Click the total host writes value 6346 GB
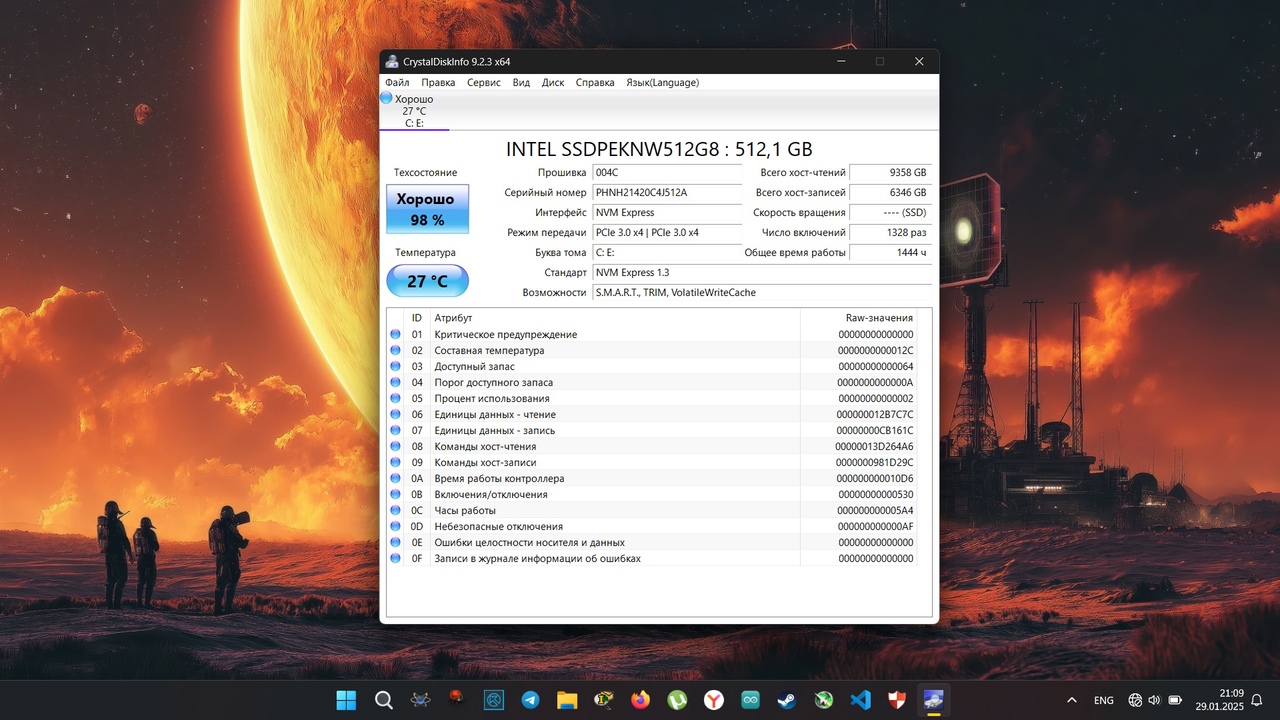Screen dimensions: 1280x720 click(x=890, y=192)
